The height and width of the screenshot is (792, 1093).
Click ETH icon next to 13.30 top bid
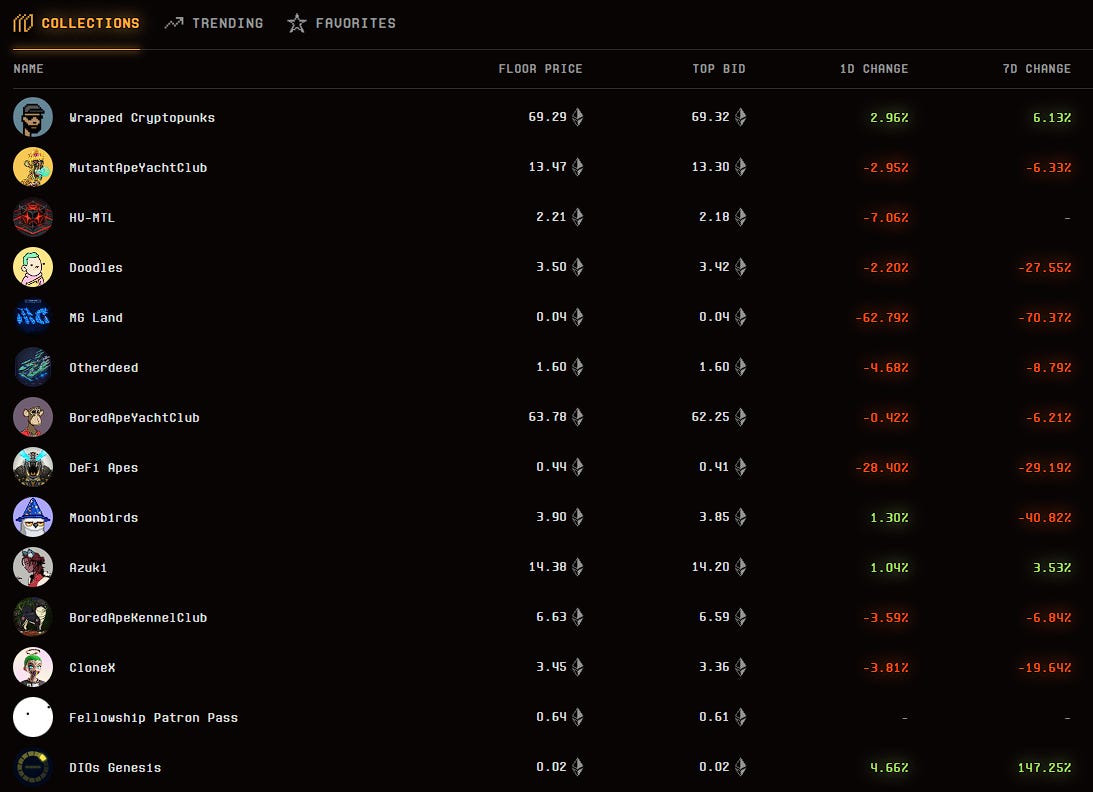pyautogui.click(x=740, y=167)
